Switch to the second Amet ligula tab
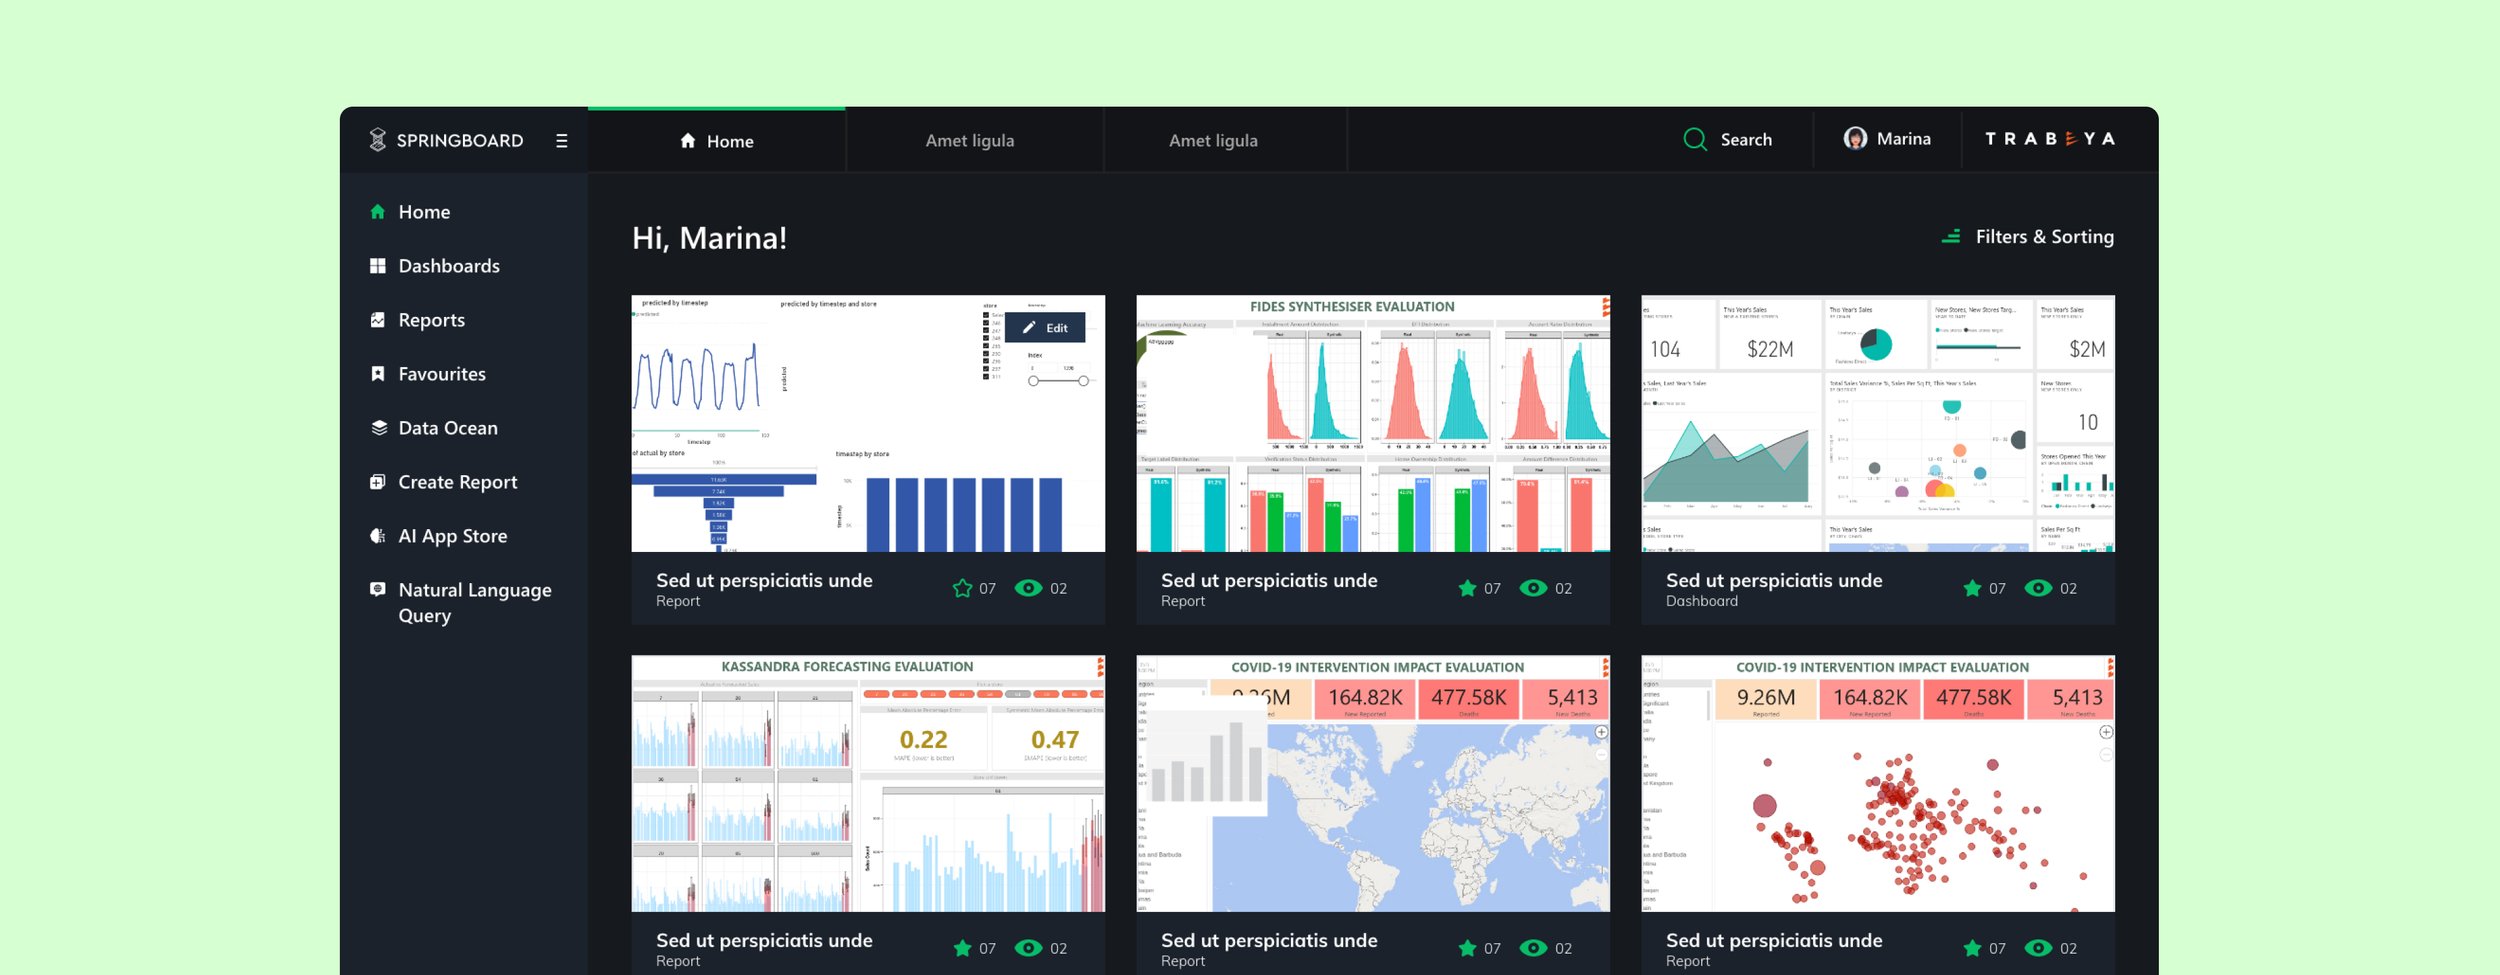Viewport: 2500px width, 975px height. click(1213, 141)
